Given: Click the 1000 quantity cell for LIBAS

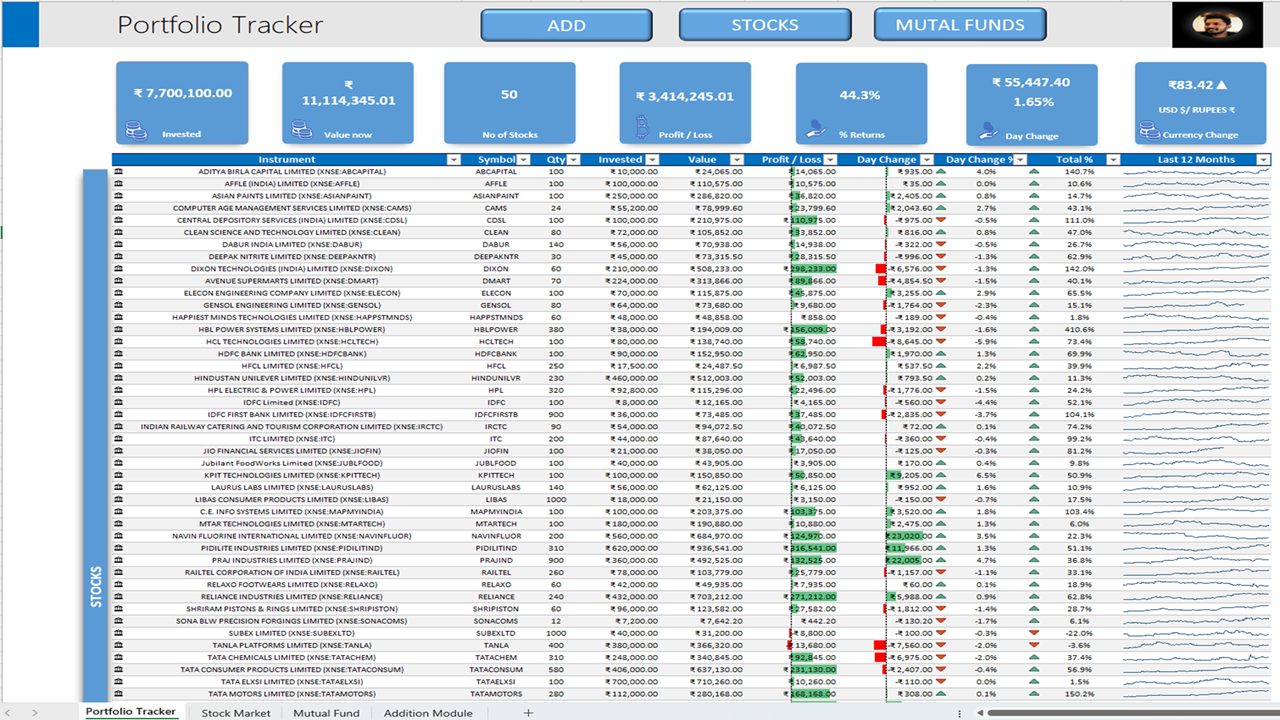Looking at the screenshot, I should tap(556, 500).
